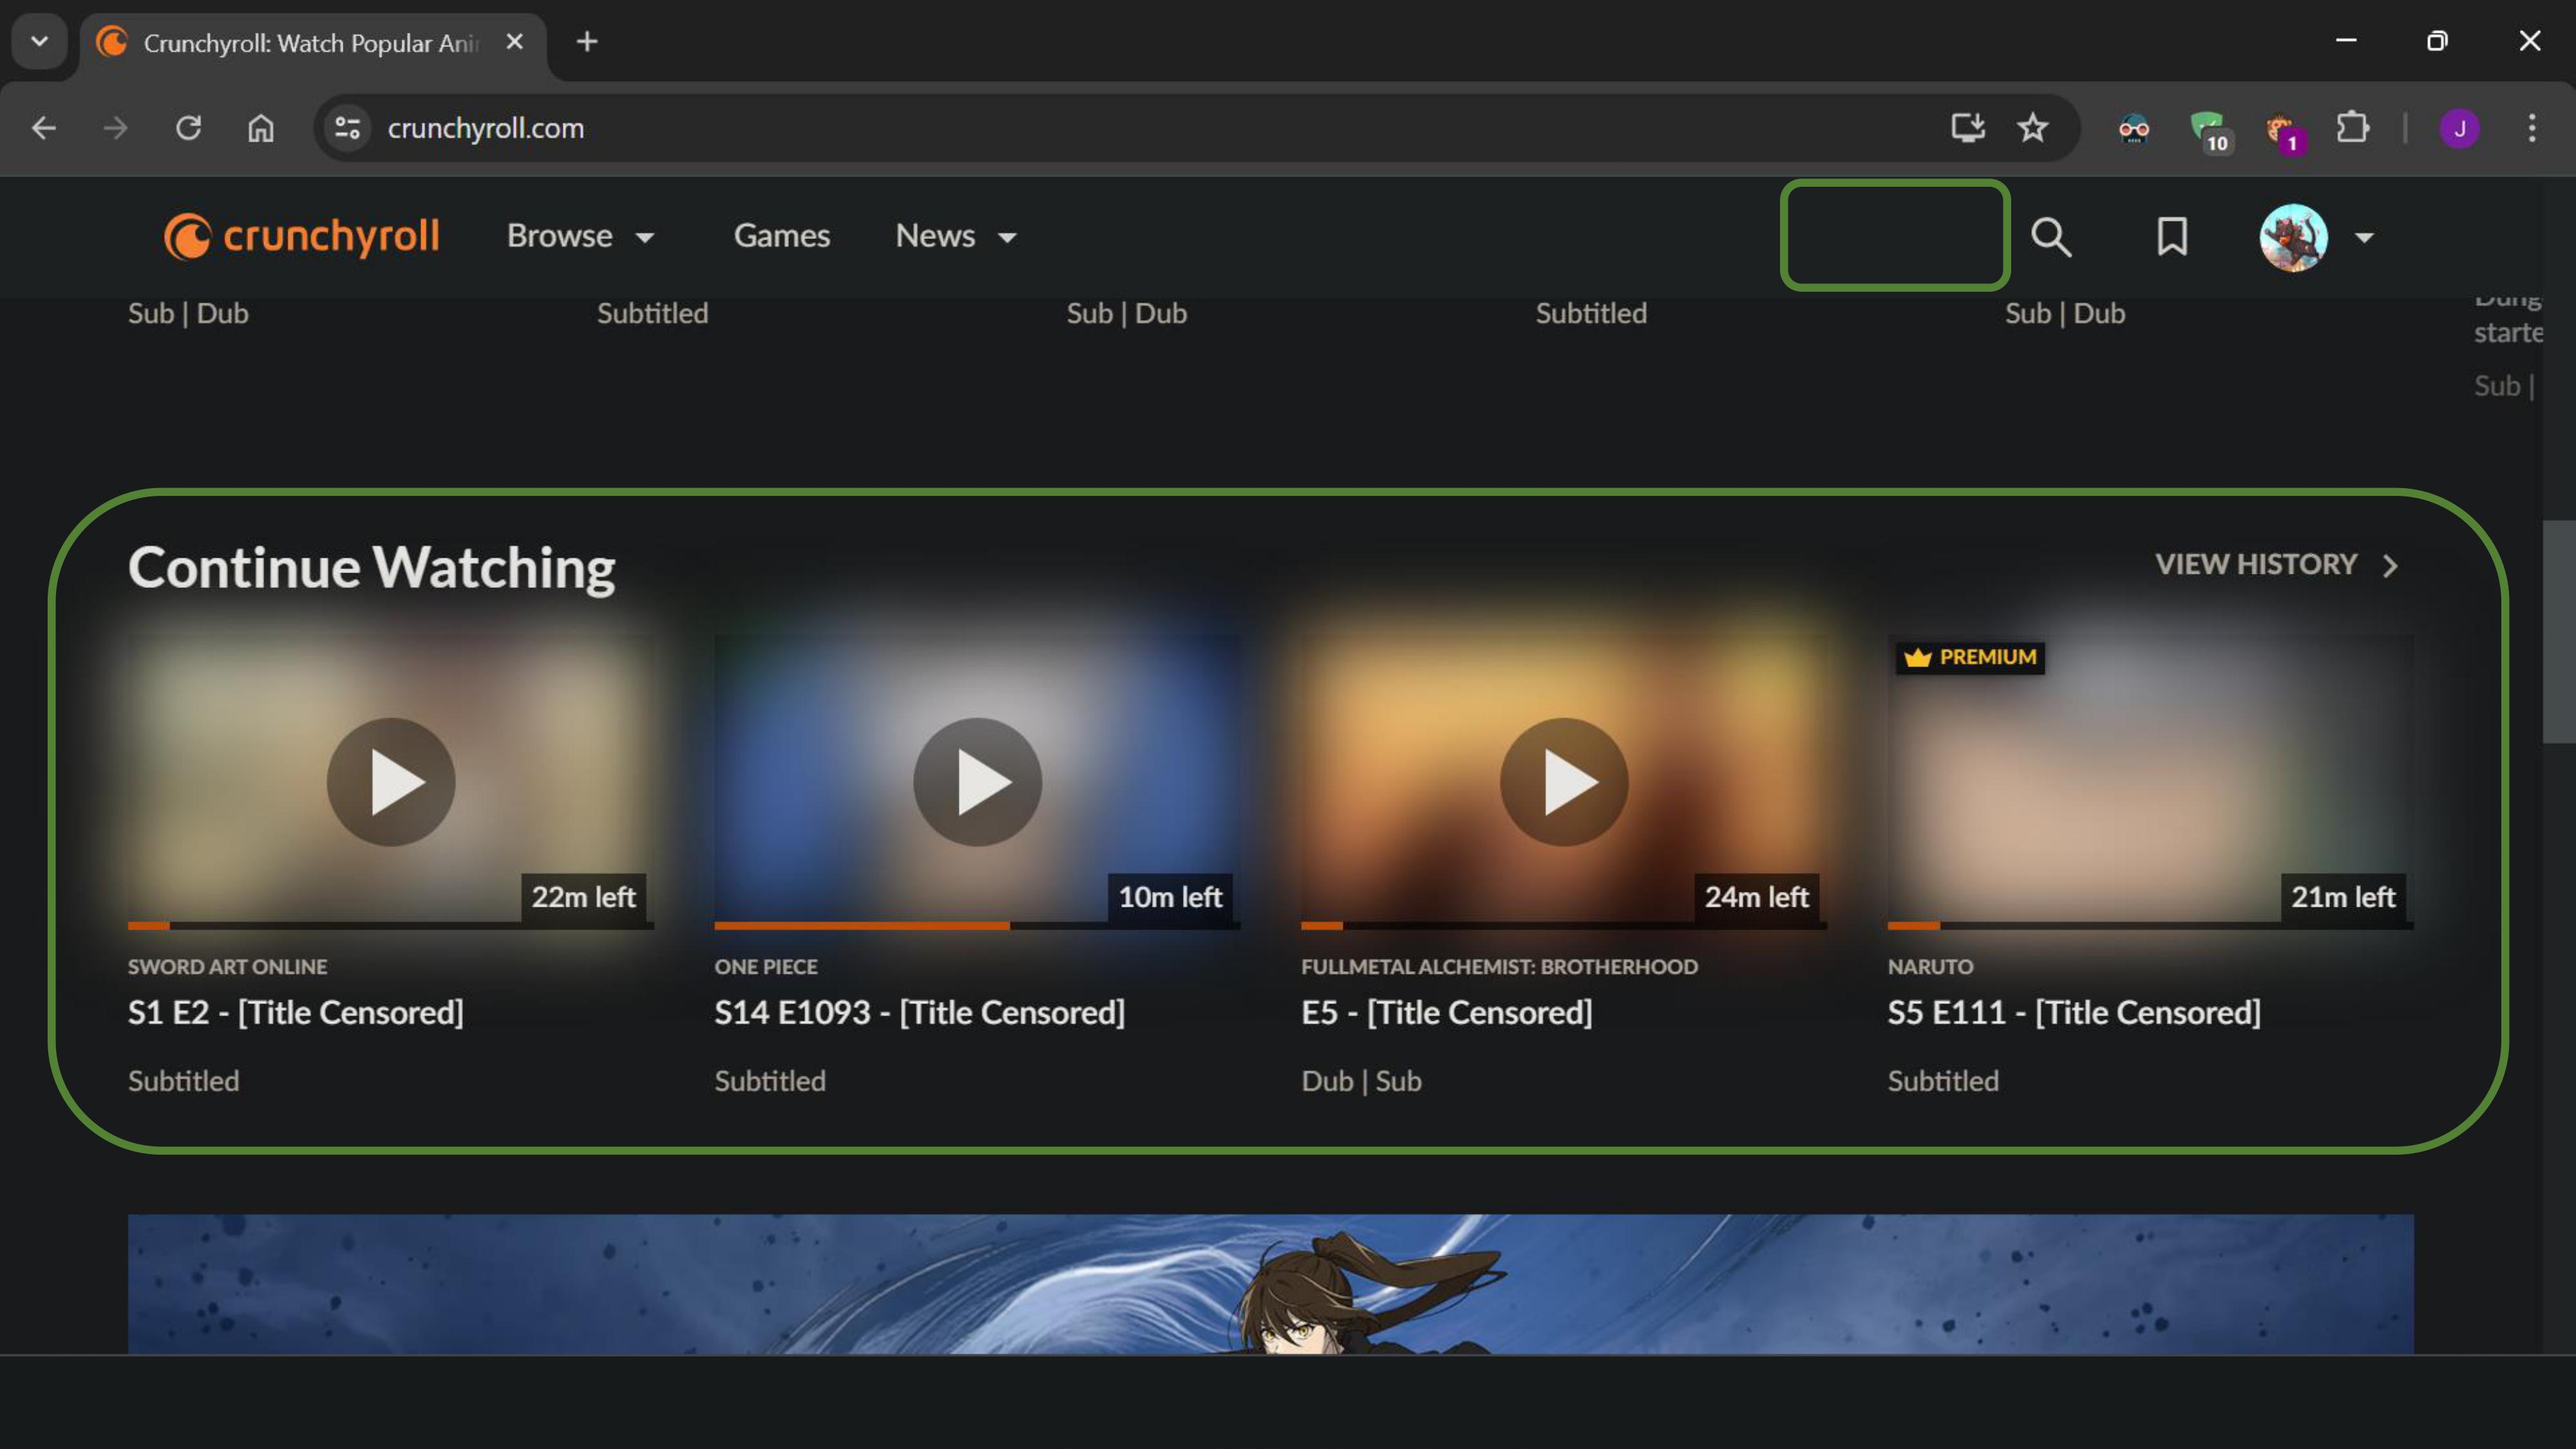The image size is (2576, 1449).
Task: Click the Premium badge on Naruto card
Action: [1969, 657]
